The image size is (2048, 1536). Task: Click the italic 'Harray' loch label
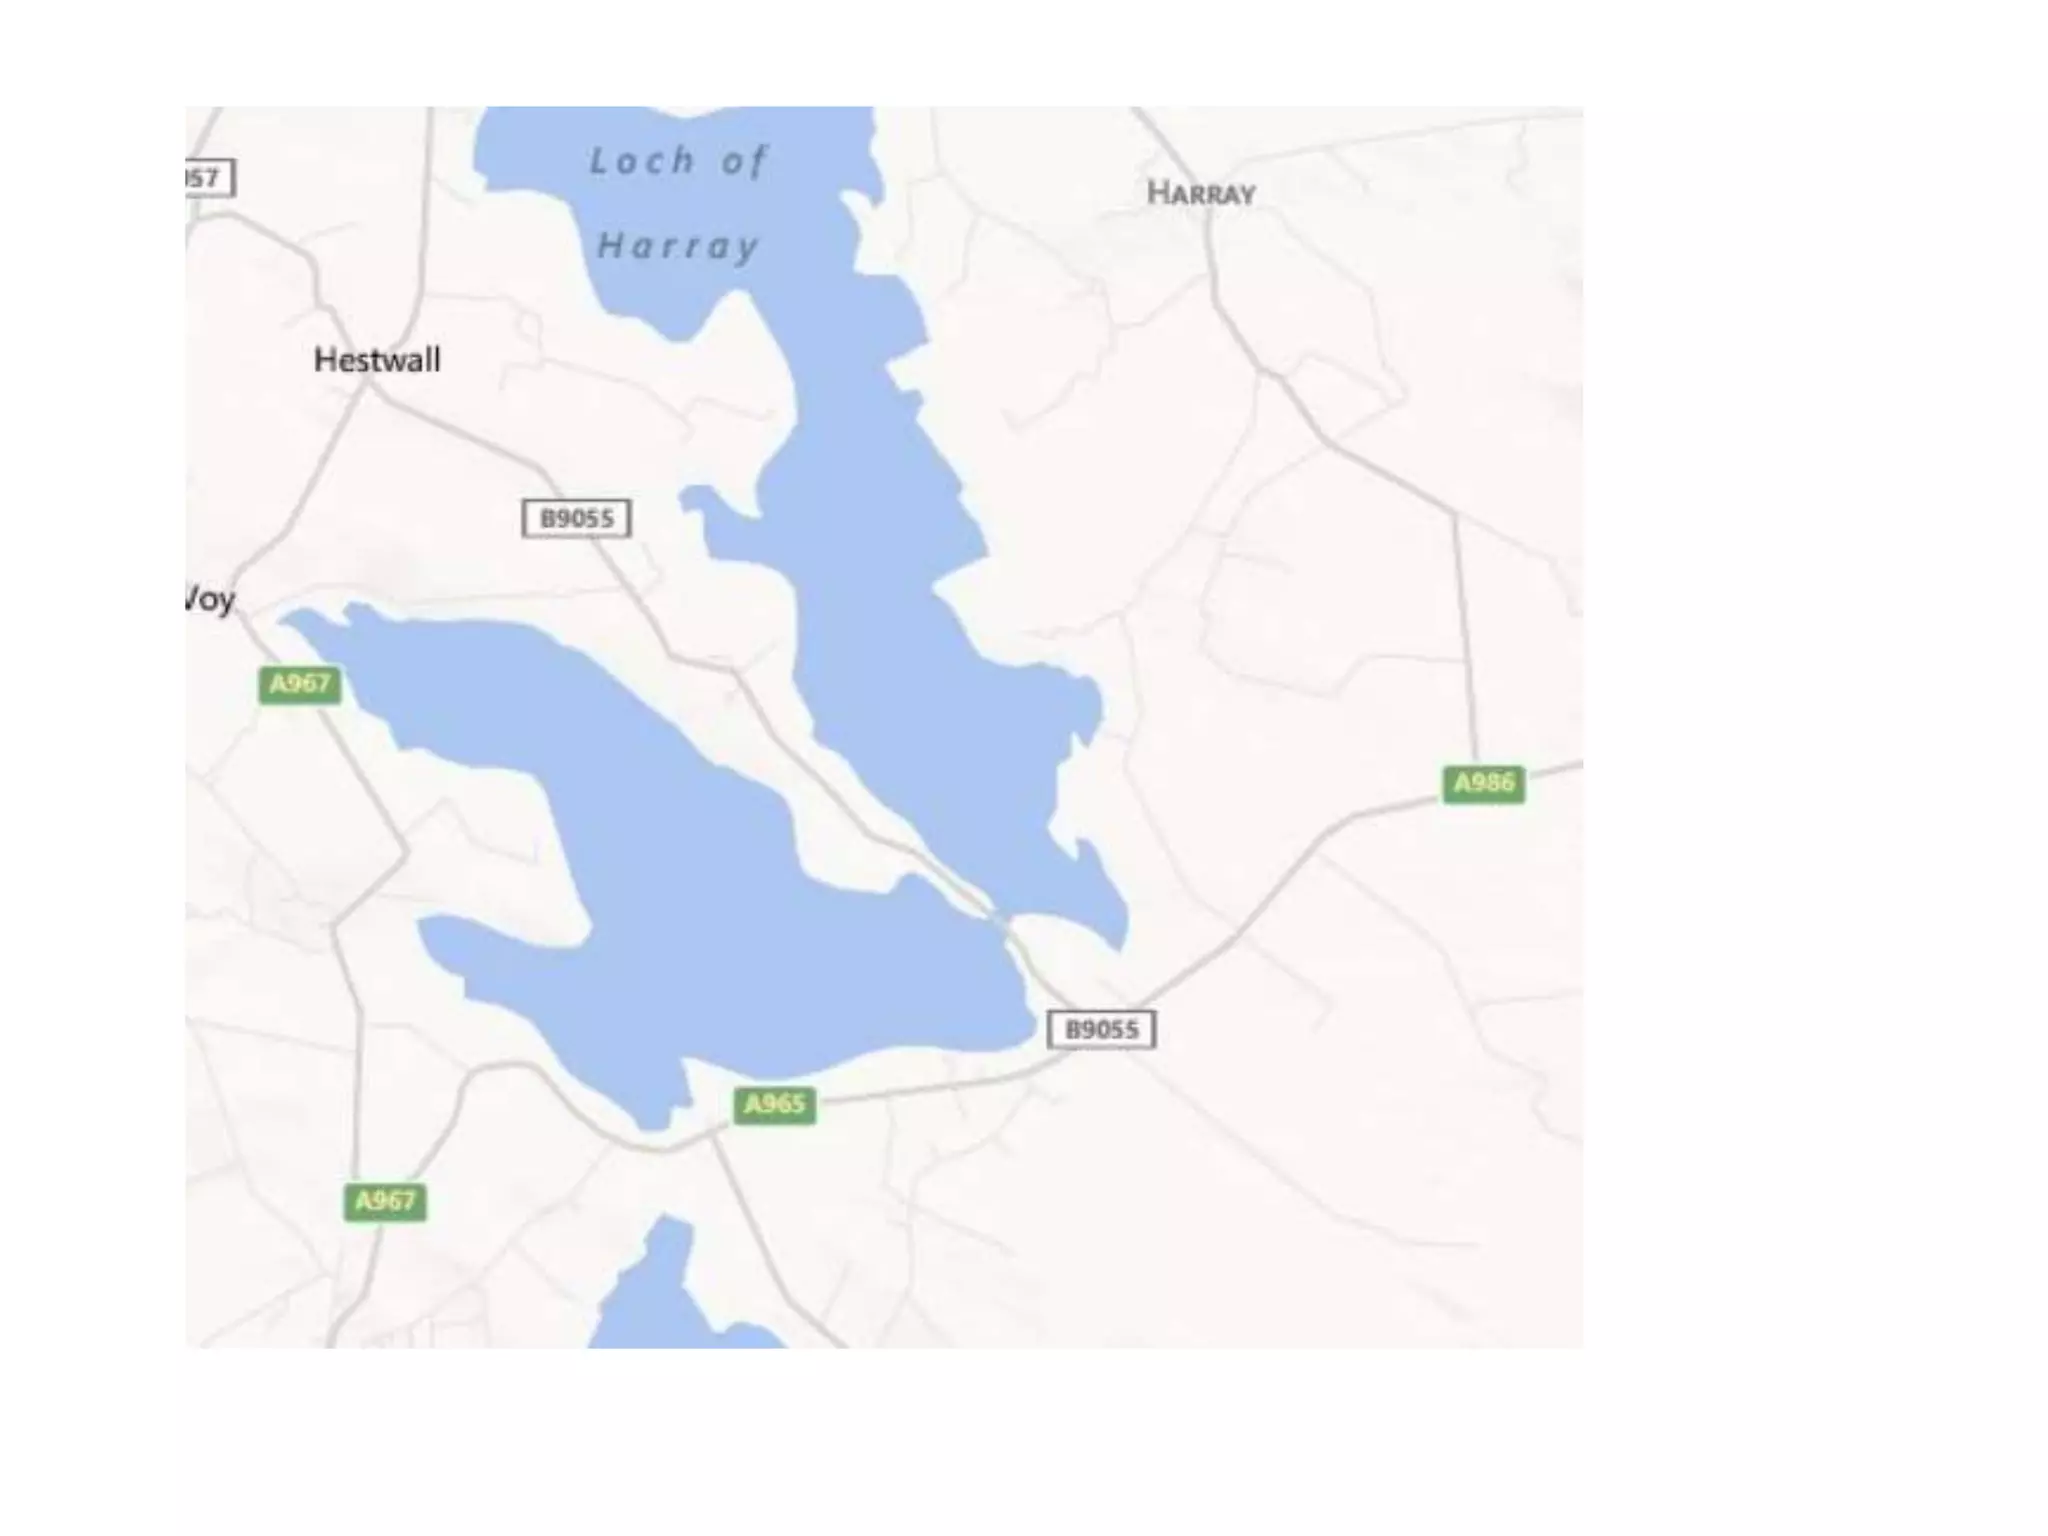tap(679, 246)
